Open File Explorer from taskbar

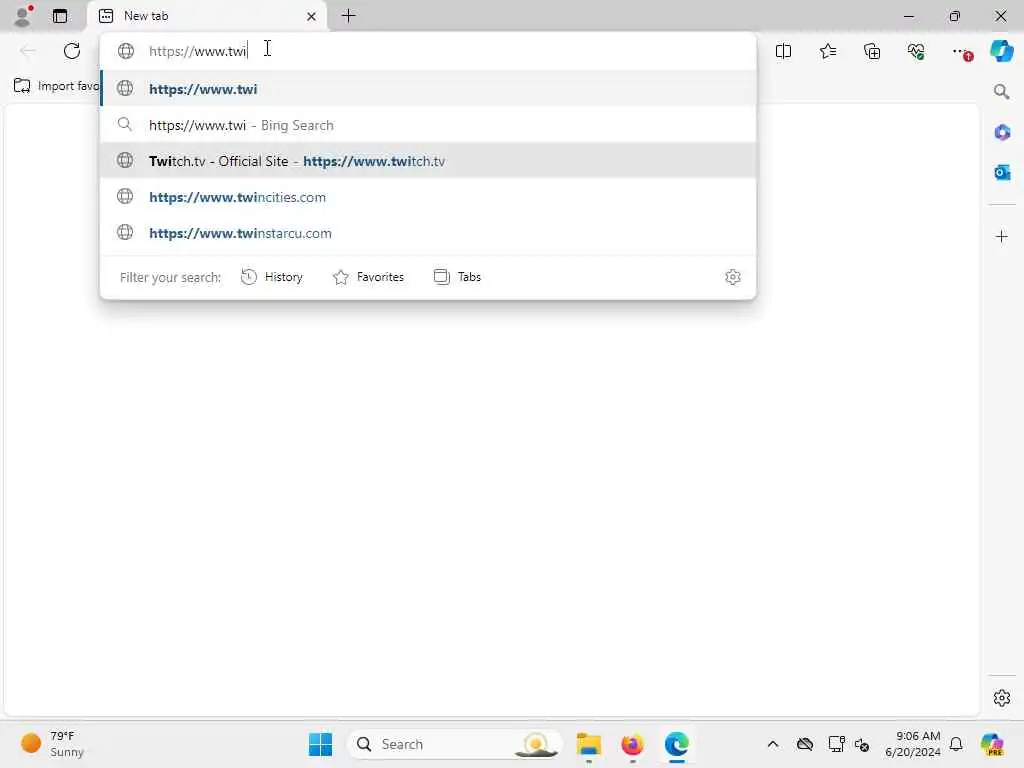(x=588, y=744)
